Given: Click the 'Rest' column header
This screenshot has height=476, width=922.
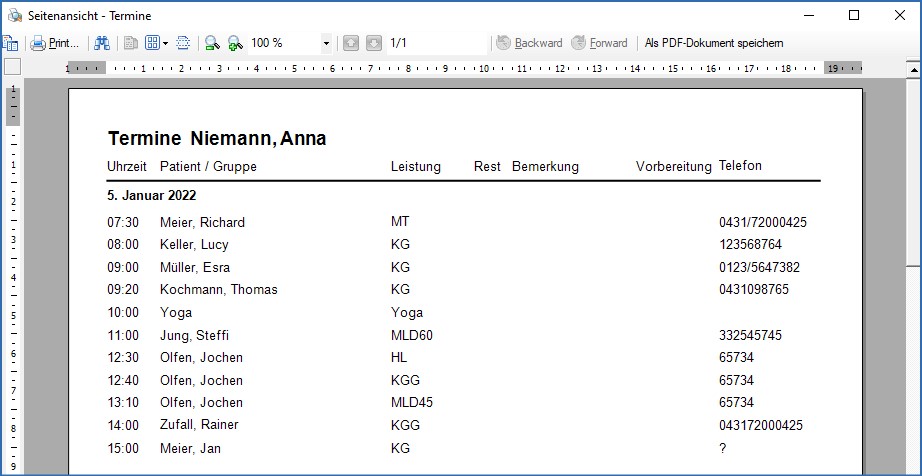Looking at the screenshot, I should [x=487, y=167].
